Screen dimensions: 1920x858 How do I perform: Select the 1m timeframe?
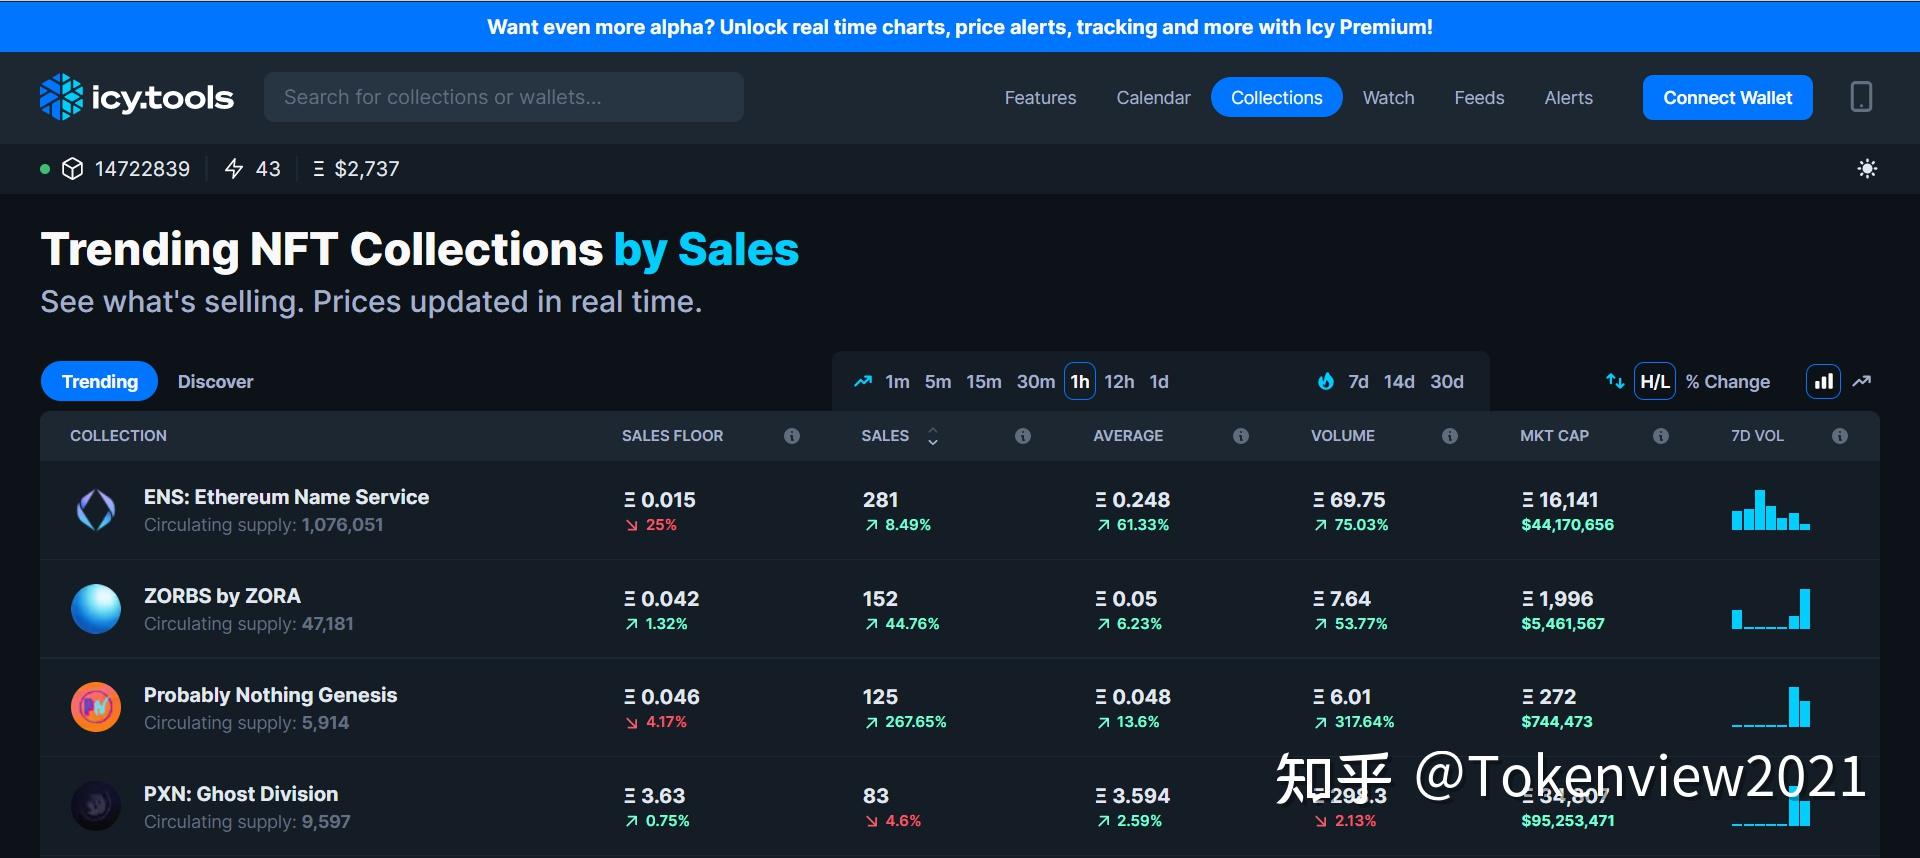click(x=897, y=382)
